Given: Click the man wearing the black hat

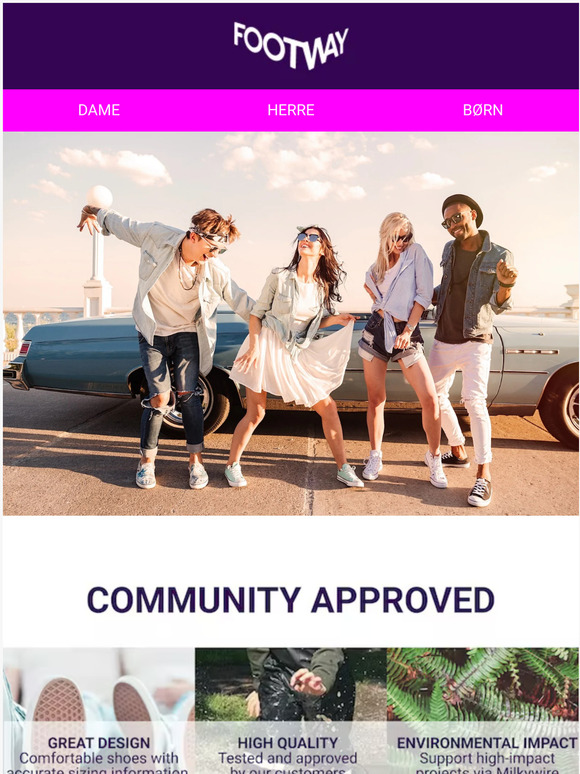Looking at the screenshot, I should tap(470, 346).
